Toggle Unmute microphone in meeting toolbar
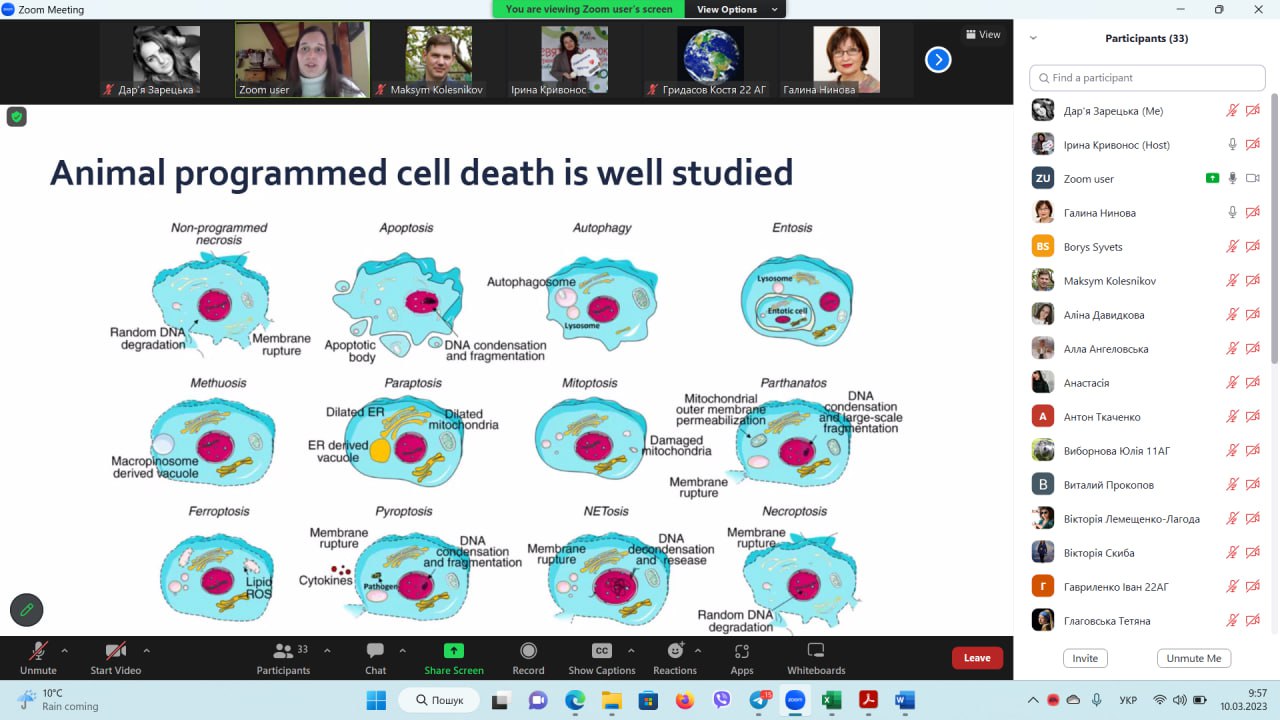Image resolution: width=1280 pixels, height=720 pixels. 38,652
